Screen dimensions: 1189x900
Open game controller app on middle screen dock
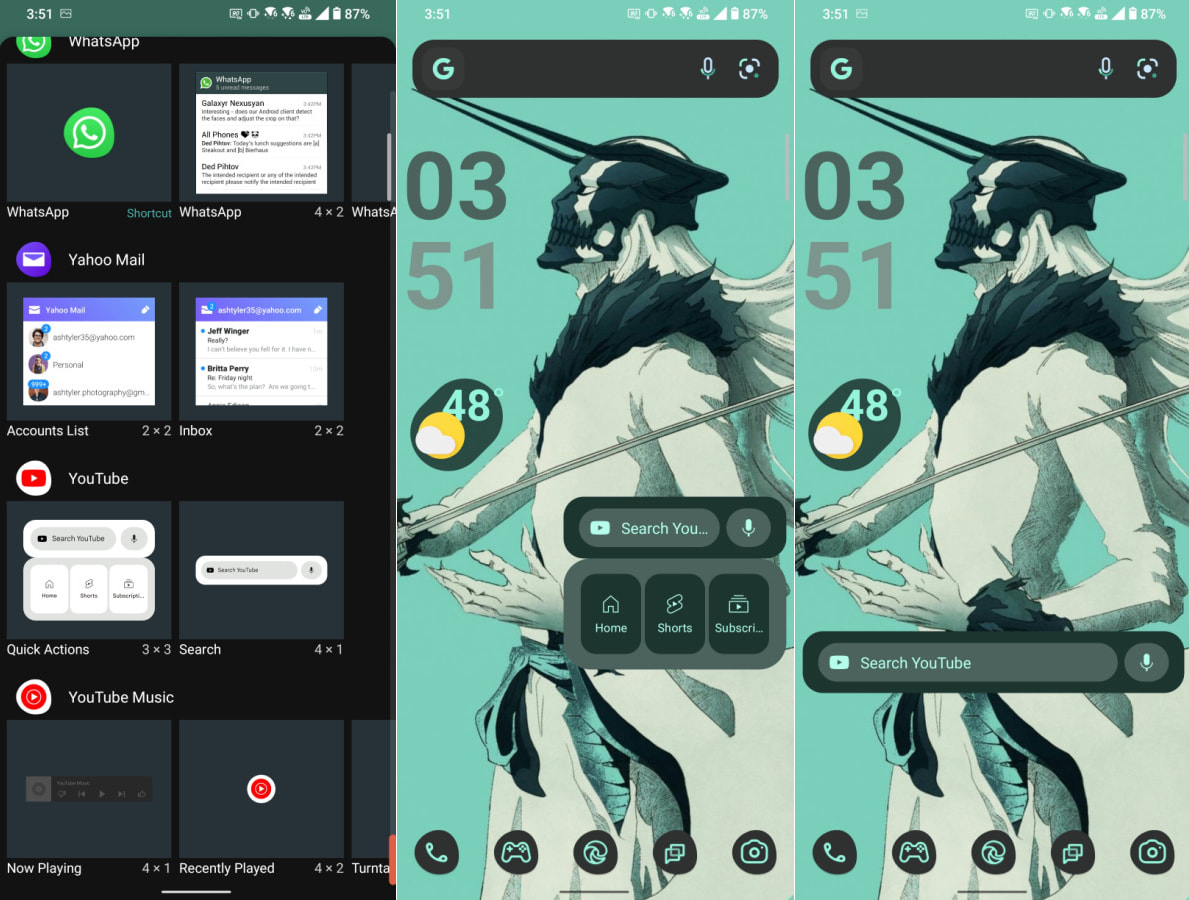[516, 852]
